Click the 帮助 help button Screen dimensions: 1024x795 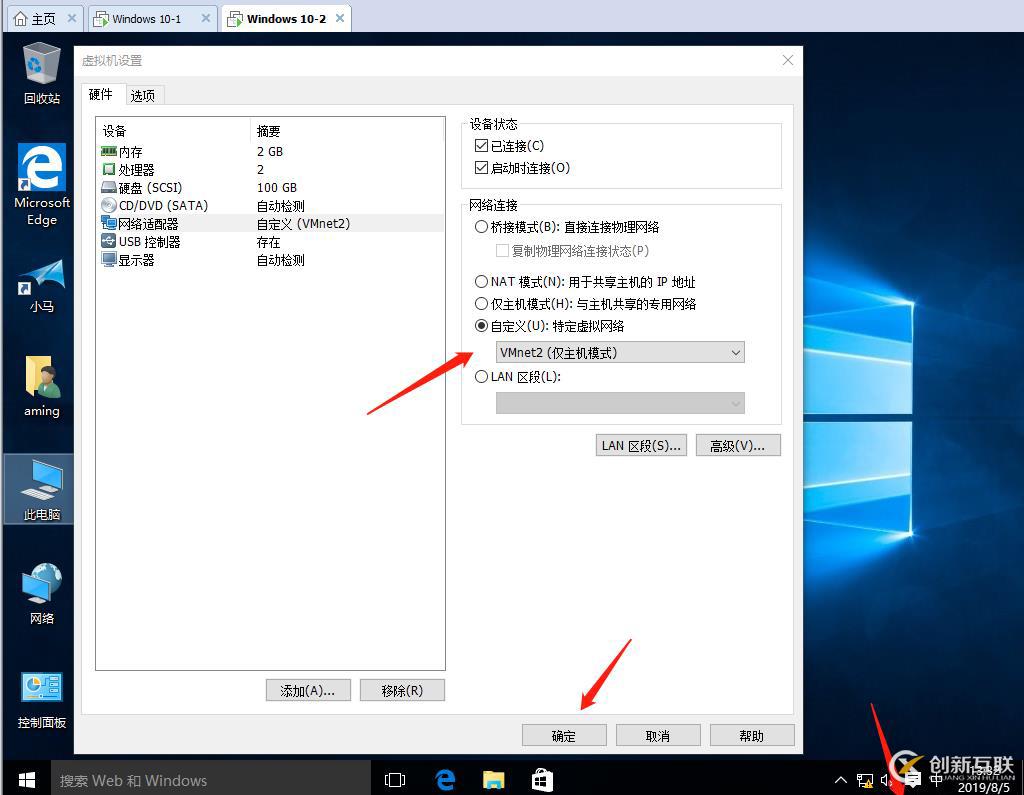[x=752, y=736]
